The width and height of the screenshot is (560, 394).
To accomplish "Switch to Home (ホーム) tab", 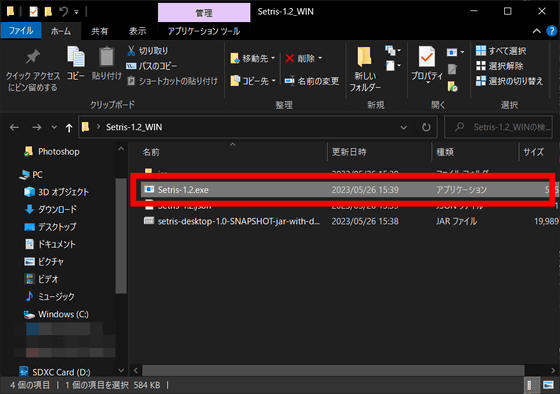I will [x=61, y=31].
